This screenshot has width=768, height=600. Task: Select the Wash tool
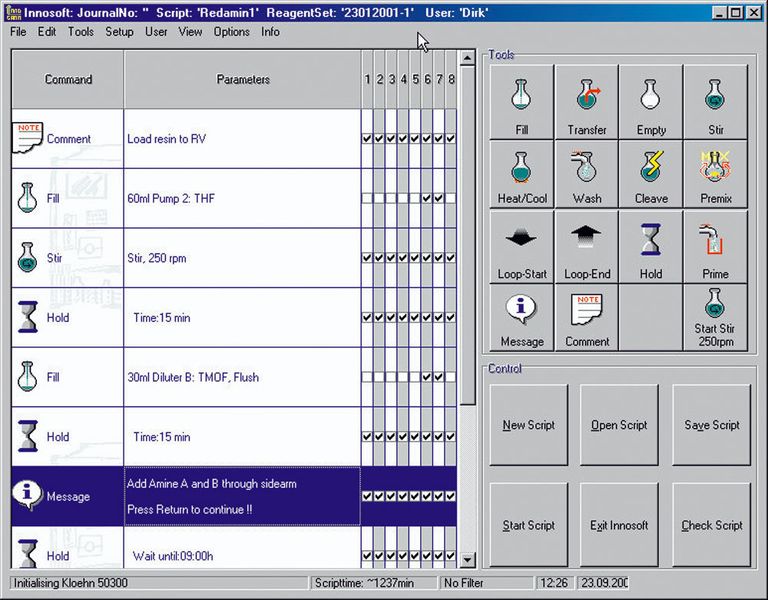586,174
